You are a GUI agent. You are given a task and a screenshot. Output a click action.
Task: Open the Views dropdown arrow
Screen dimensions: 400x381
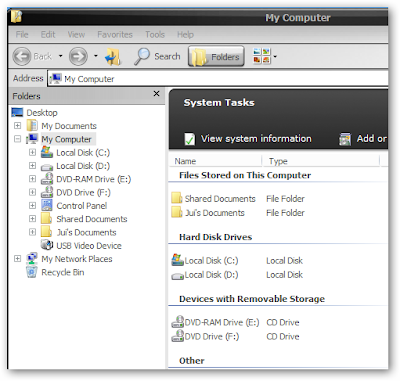pyautogui.click(x=275, y=56)
